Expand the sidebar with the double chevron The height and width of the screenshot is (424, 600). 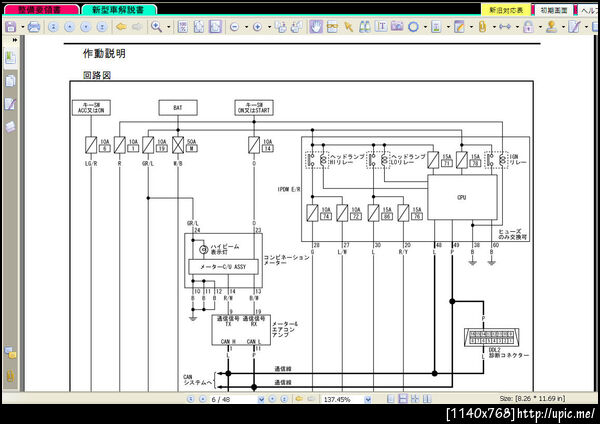[15, 40]
